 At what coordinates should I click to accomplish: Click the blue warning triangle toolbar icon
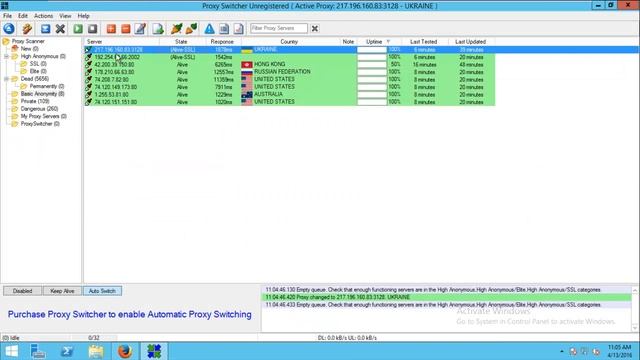[209, 29]
